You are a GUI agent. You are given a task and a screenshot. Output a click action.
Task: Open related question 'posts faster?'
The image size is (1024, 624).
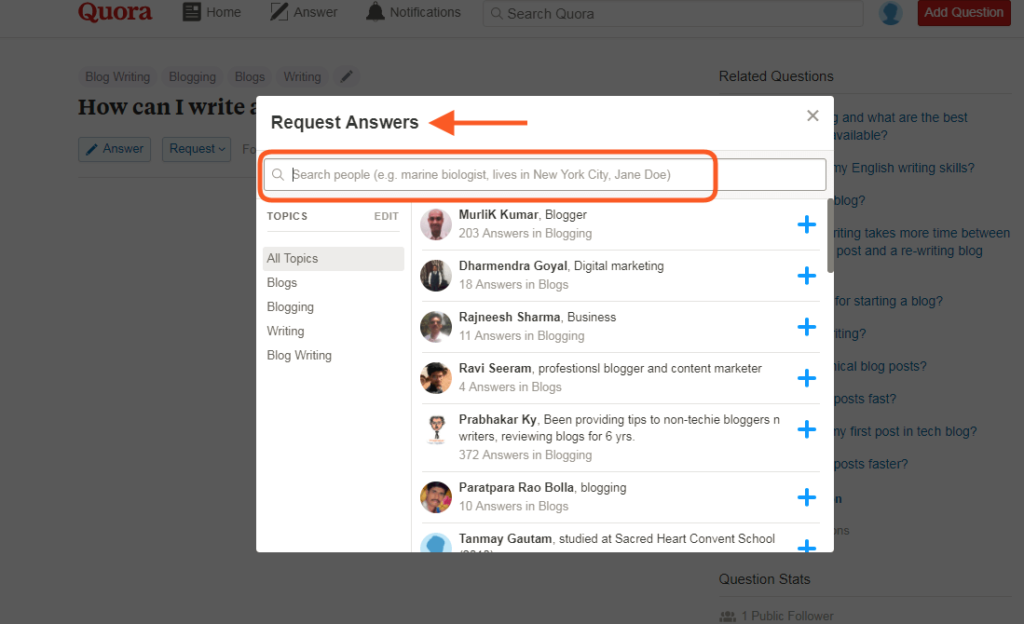click(x=871, y=464)
